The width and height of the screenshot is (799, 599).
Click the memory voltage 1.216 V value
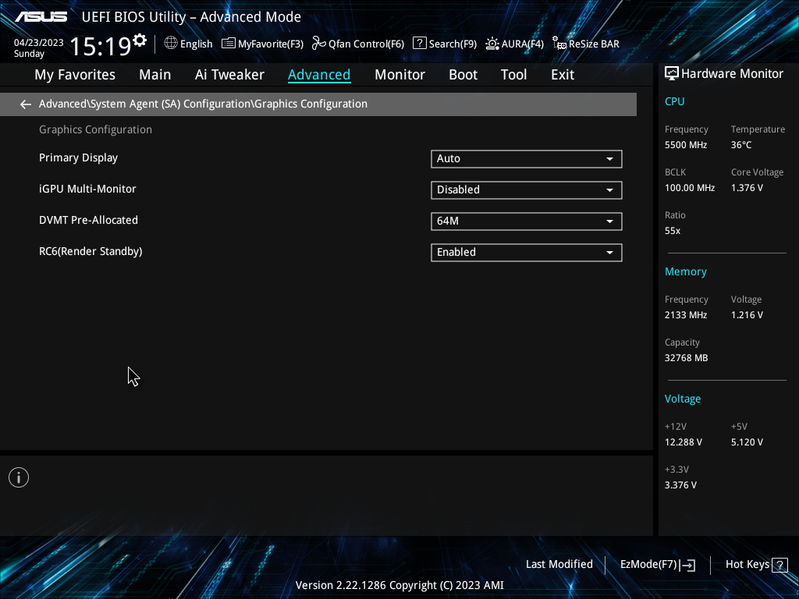coord(747,315)
